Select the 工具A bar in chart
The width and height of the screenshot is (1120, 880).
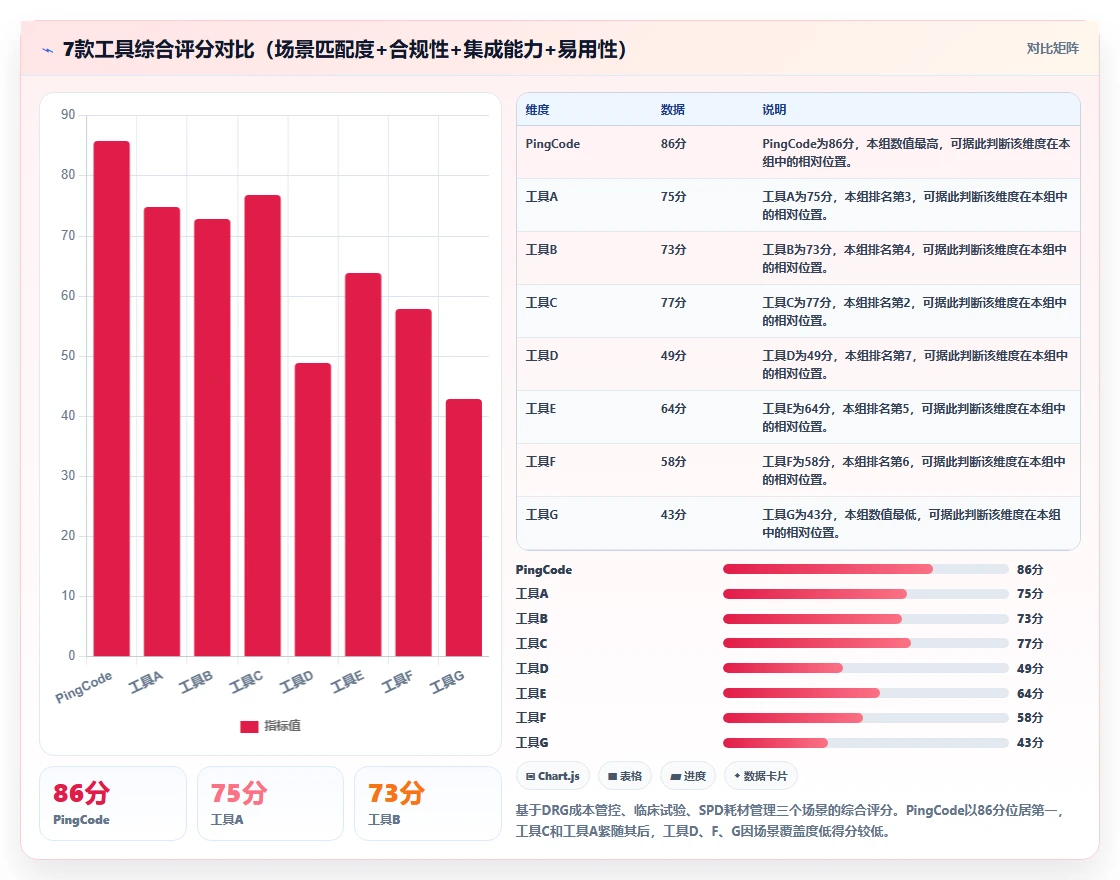coord(162,431)
